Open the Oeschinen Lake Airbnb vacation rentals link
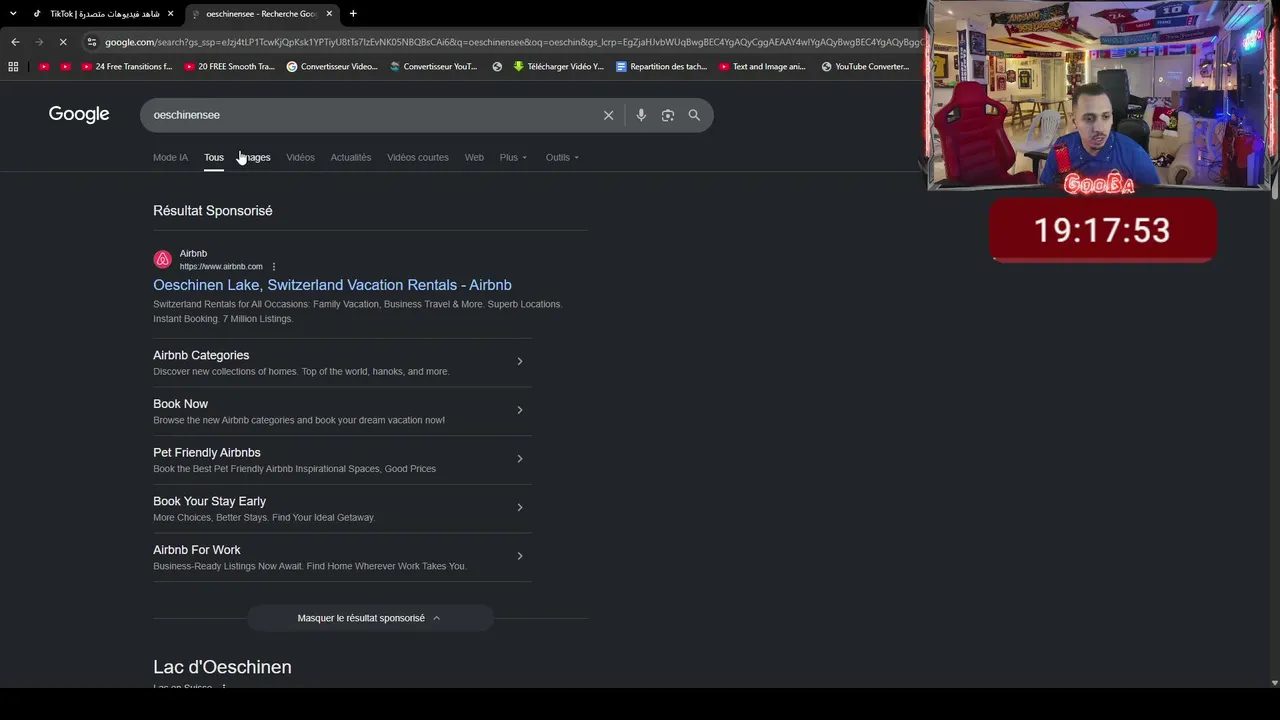The height and width of the screenshot is (720, 1280). 332,285
